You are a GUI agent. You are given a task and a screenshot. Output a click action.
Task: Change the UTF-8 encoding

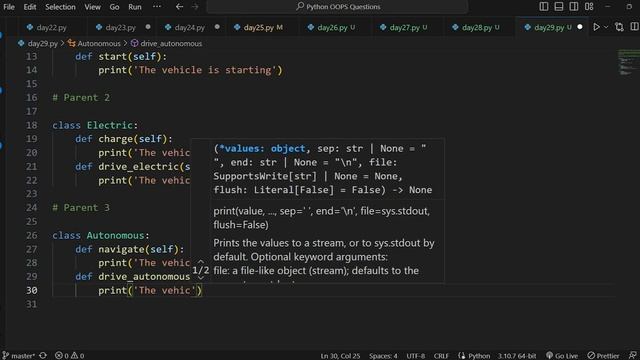pos(416,356)
